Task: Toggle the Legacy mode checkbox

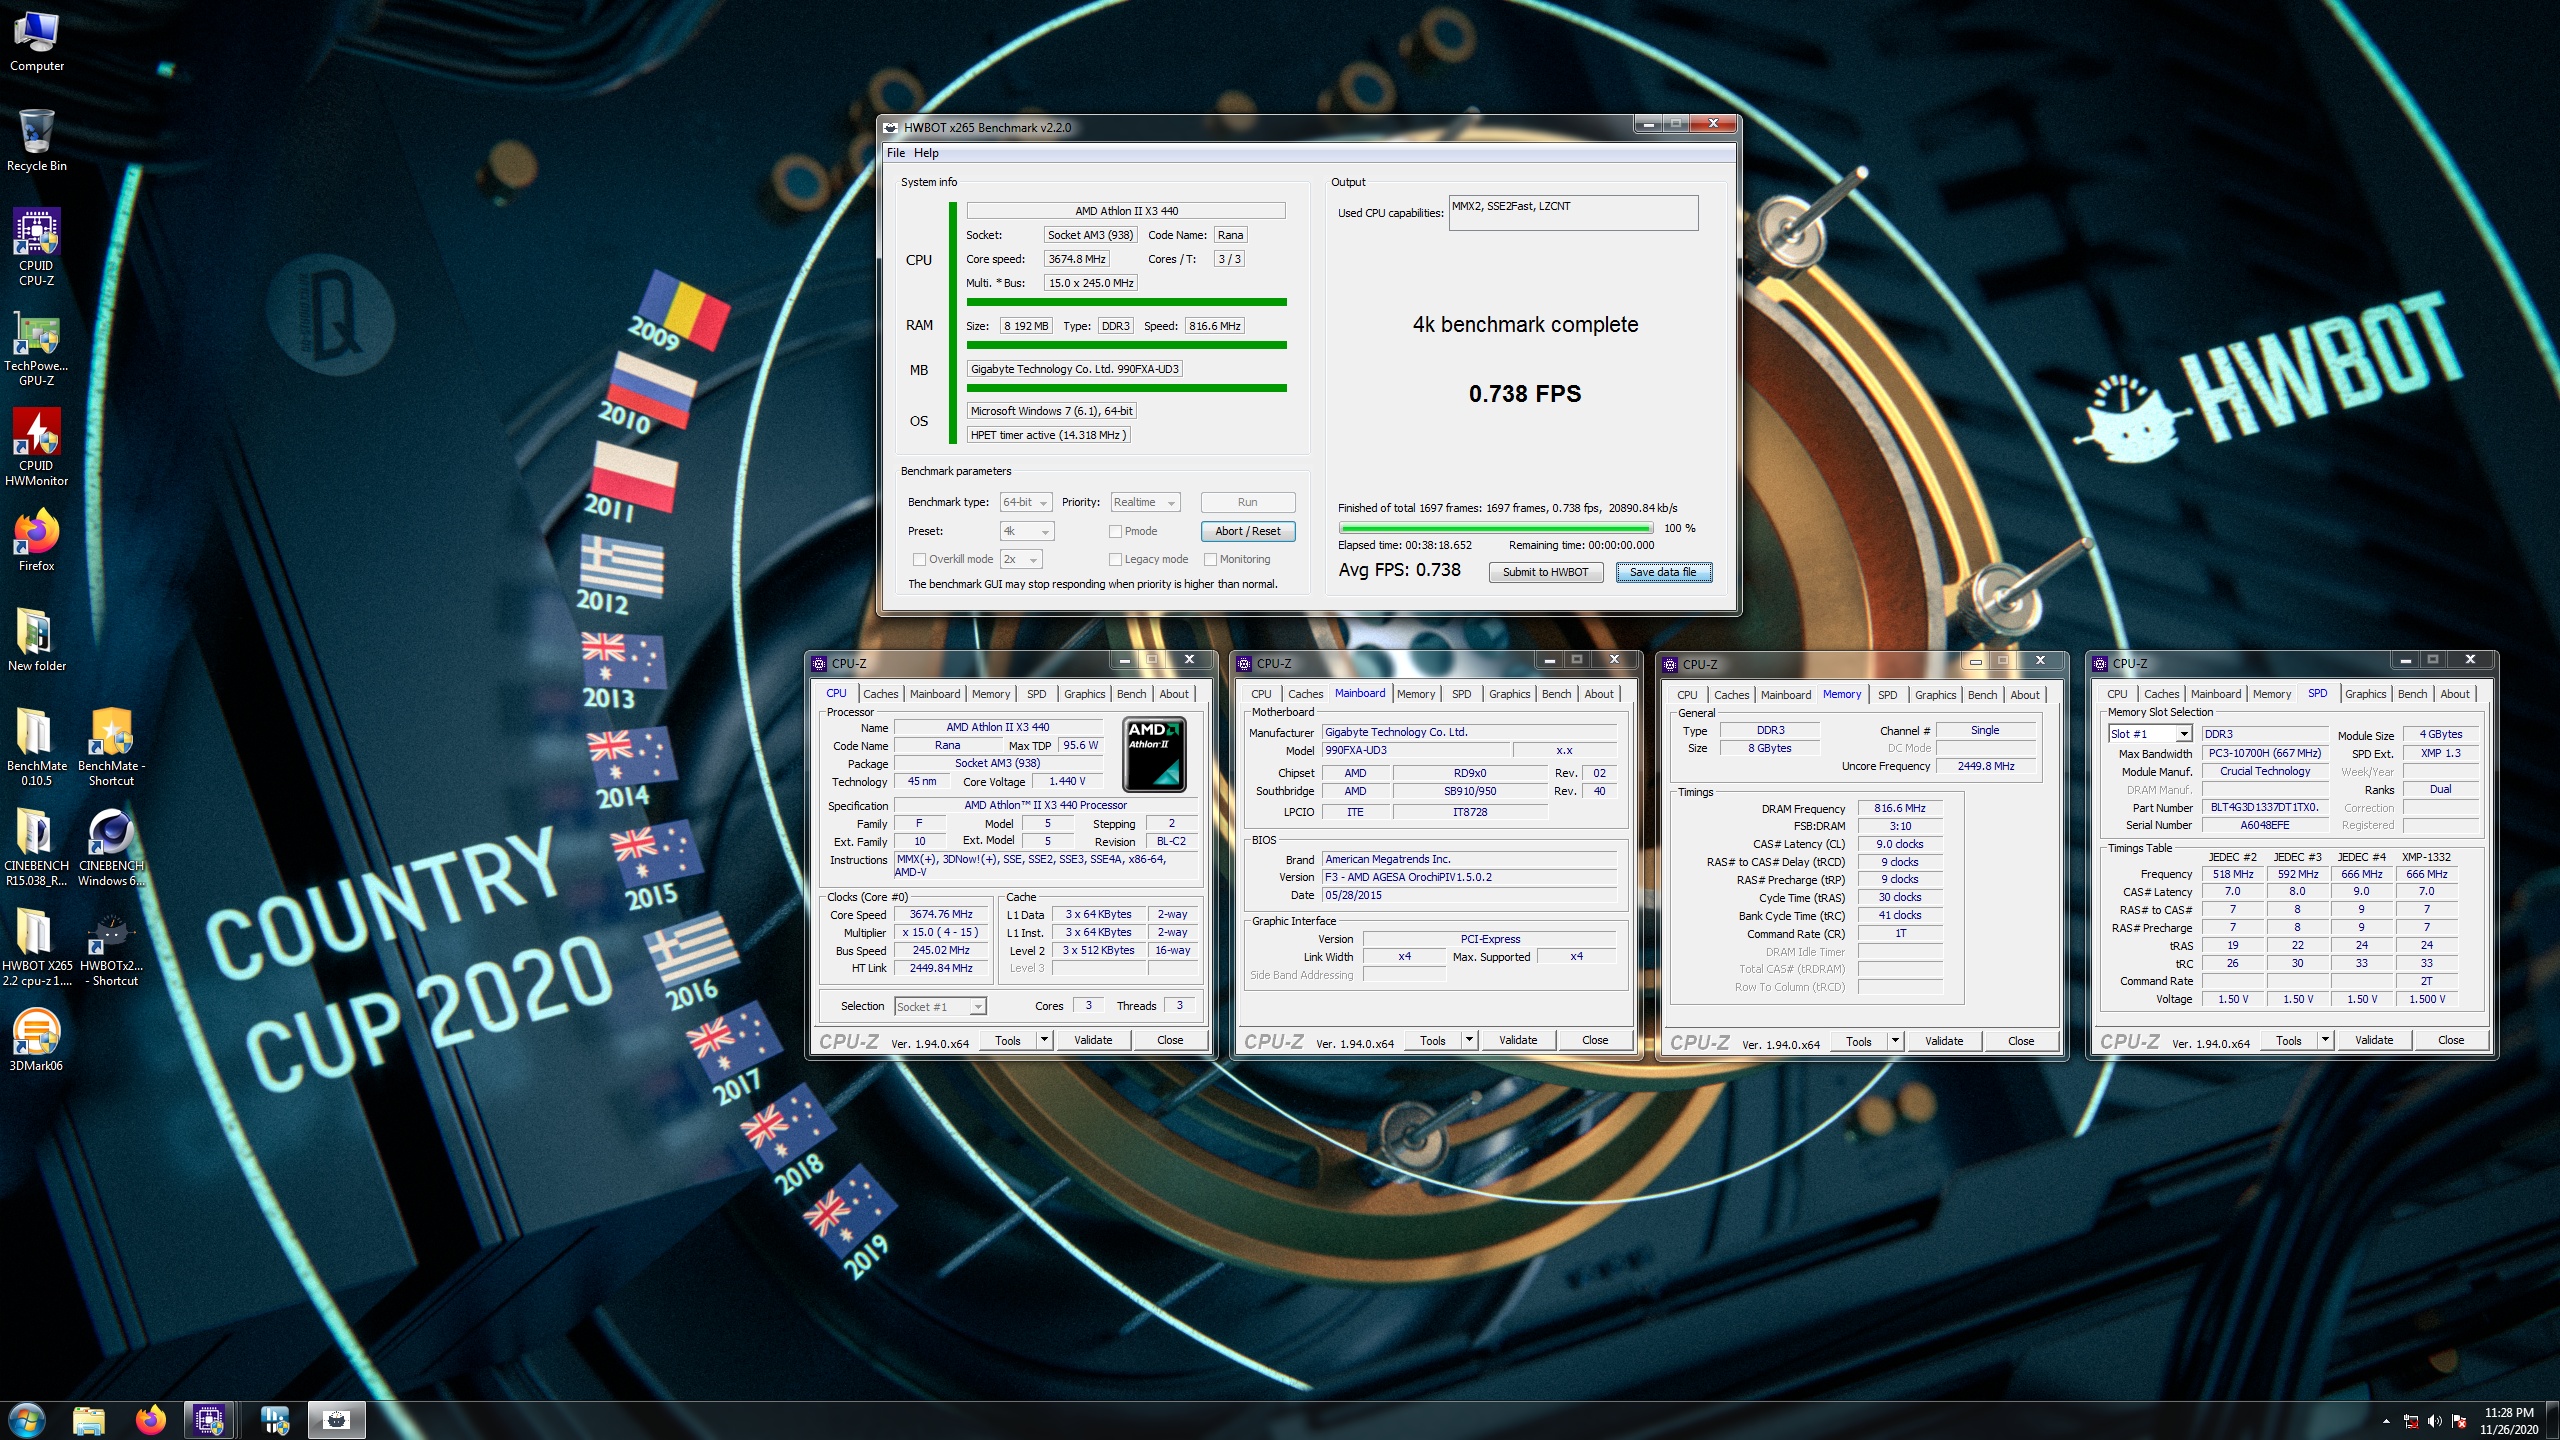Action: tap(1115, 559)
